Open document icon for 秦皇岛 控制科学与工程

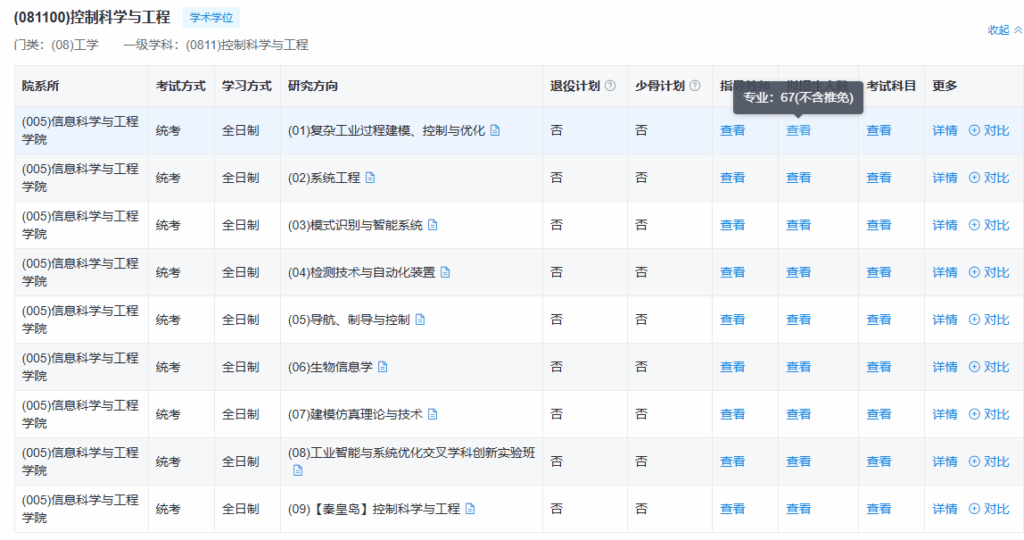[470, 509]
